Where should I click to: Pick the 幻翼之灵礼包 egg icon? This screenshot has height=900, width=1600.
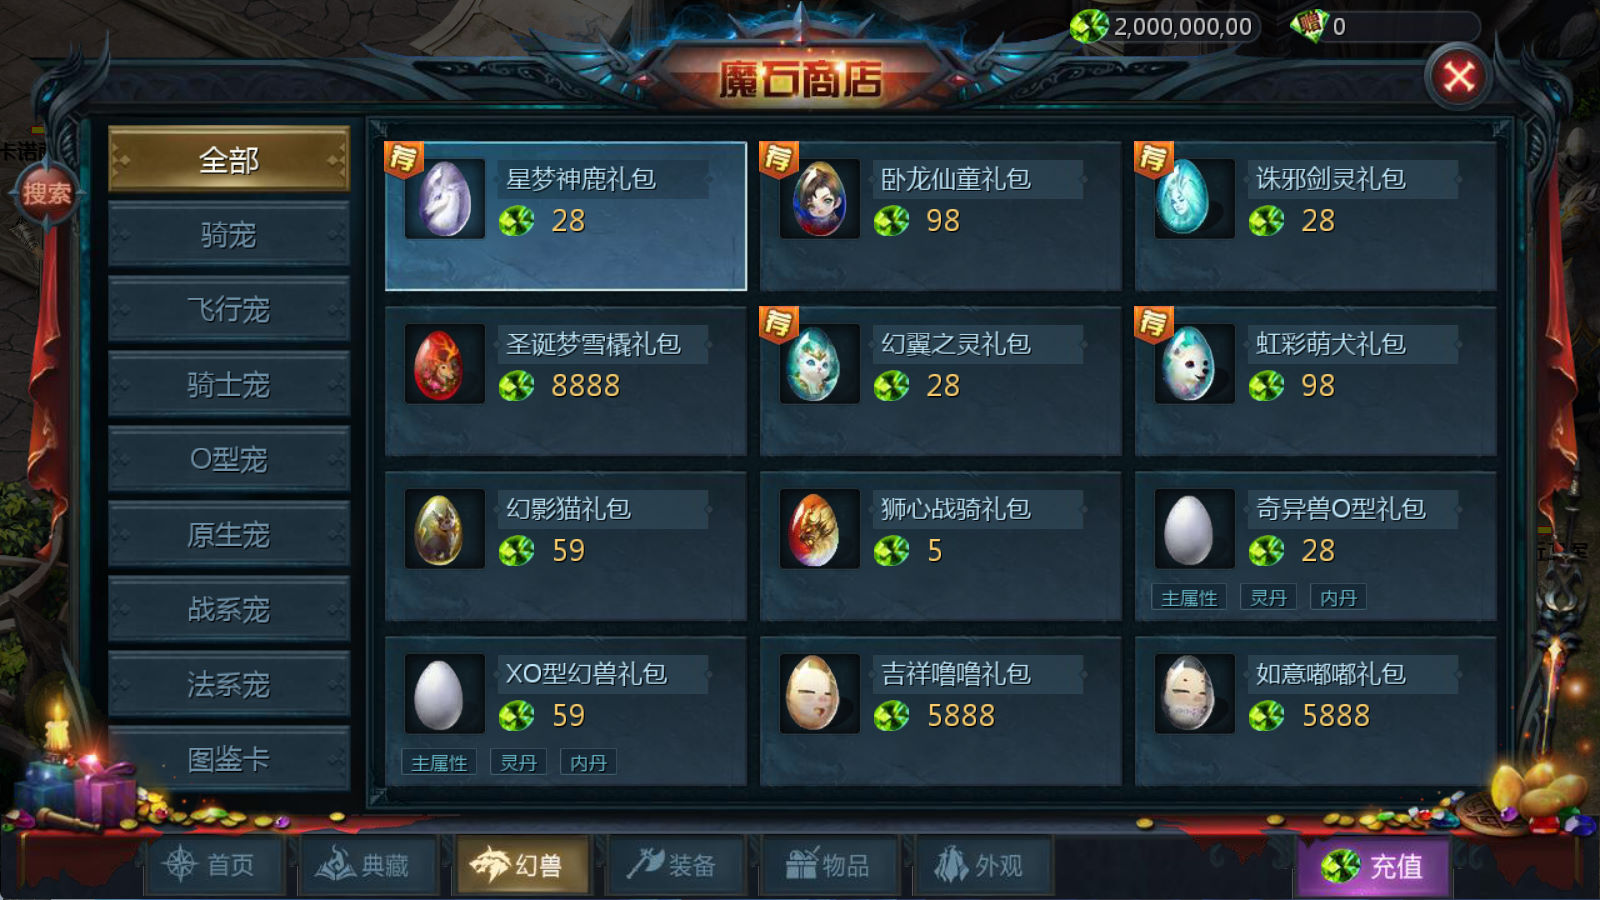tap(820, 364)
